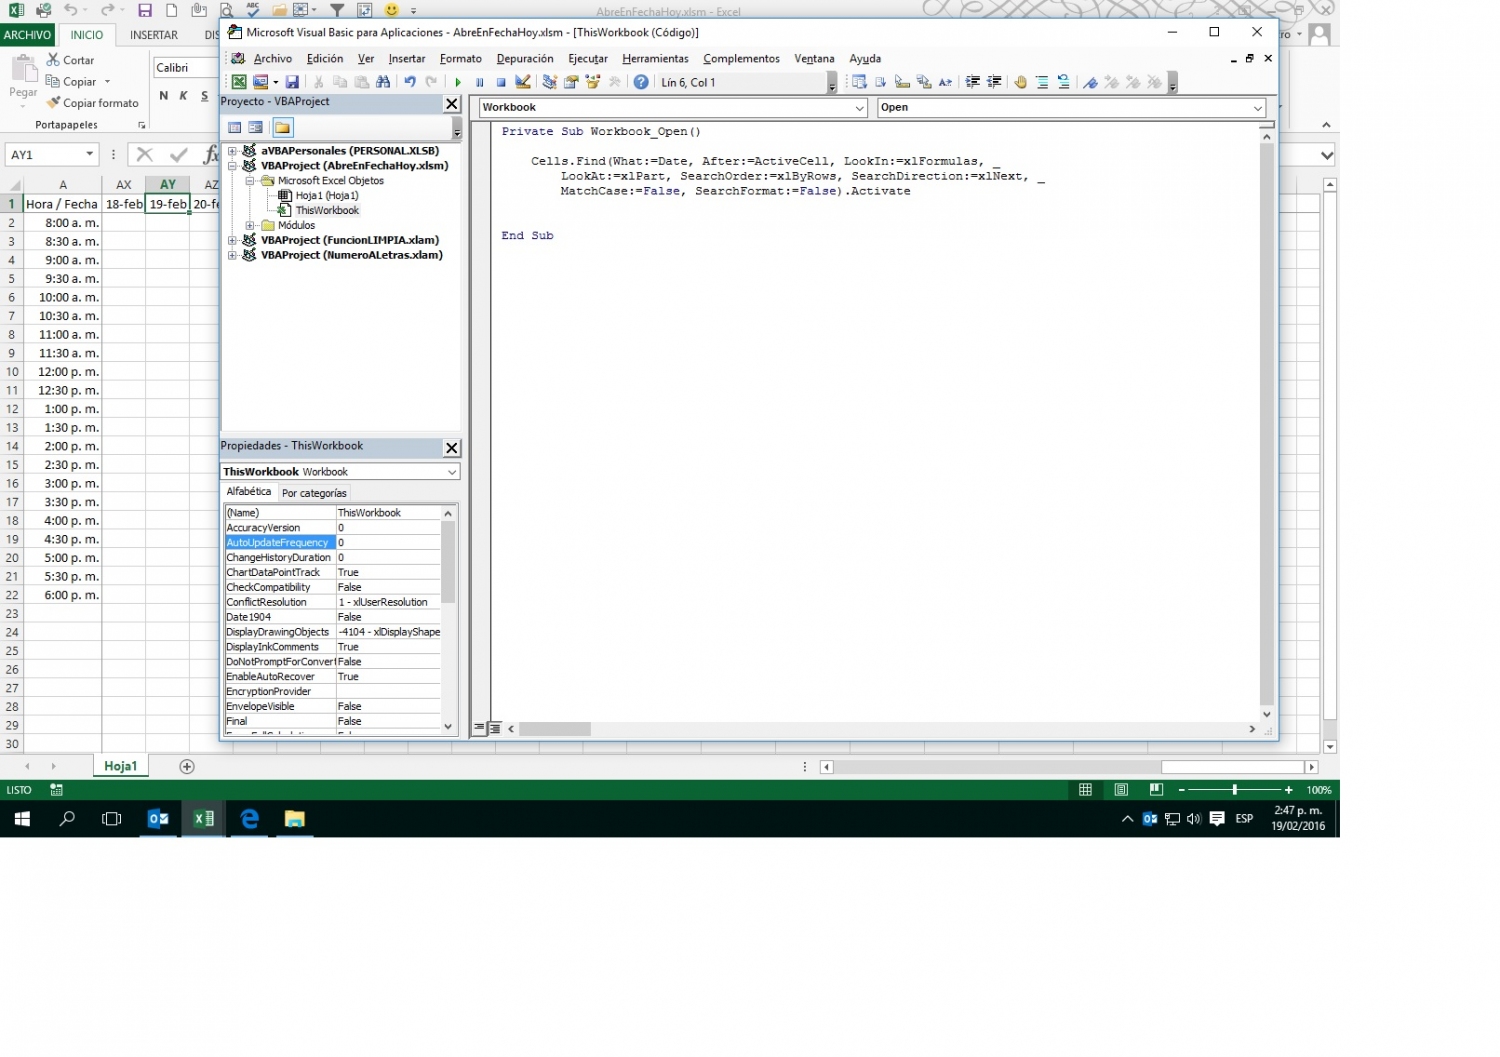Click the View Microsoft Excel toolbar icon

239,82
